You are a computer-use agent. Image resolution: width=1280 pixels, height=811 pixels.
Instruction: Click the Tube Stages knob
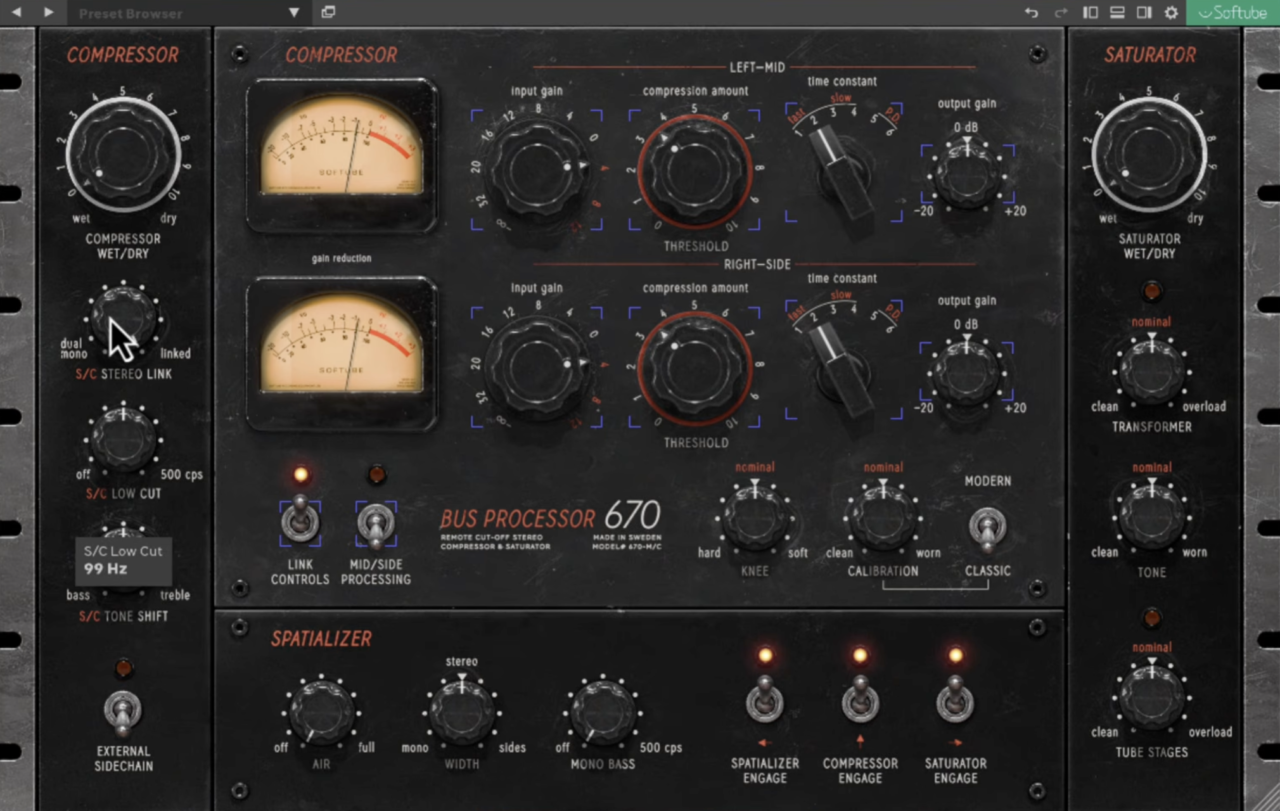[x=1152, y=696]
